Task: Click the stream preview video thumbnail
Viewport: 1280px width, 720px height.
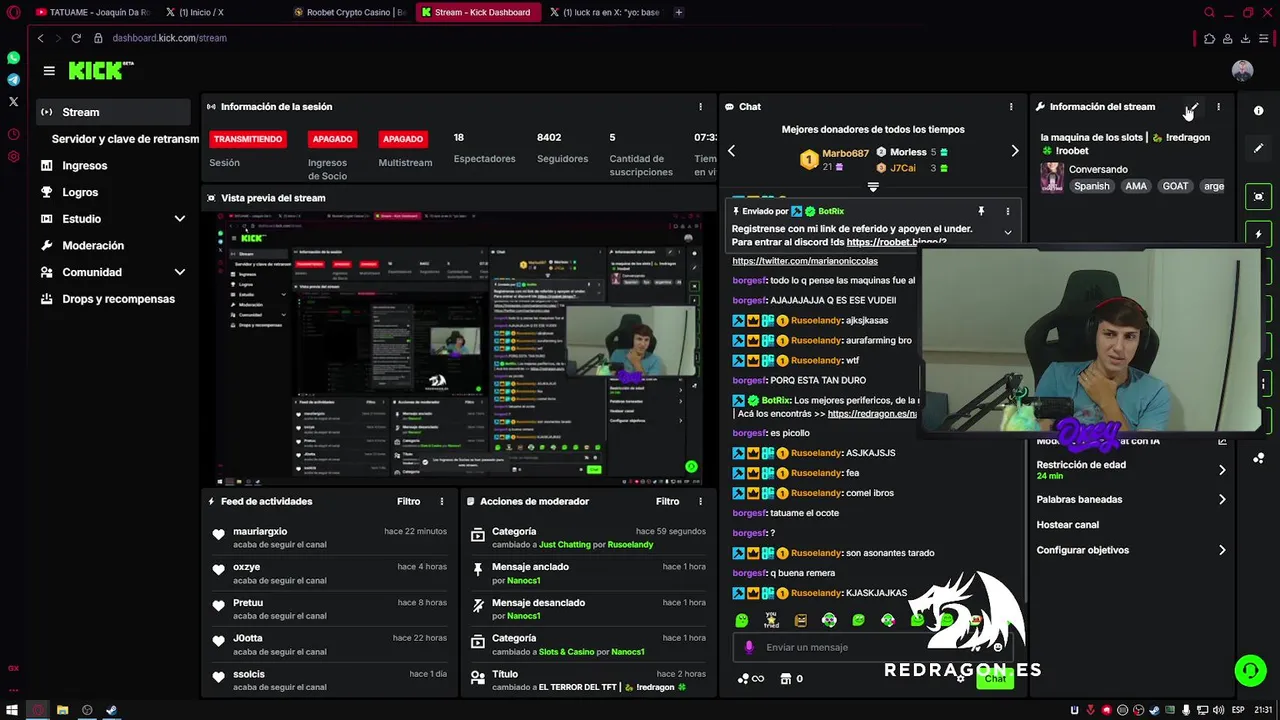Action: click(x=459, y=349)
